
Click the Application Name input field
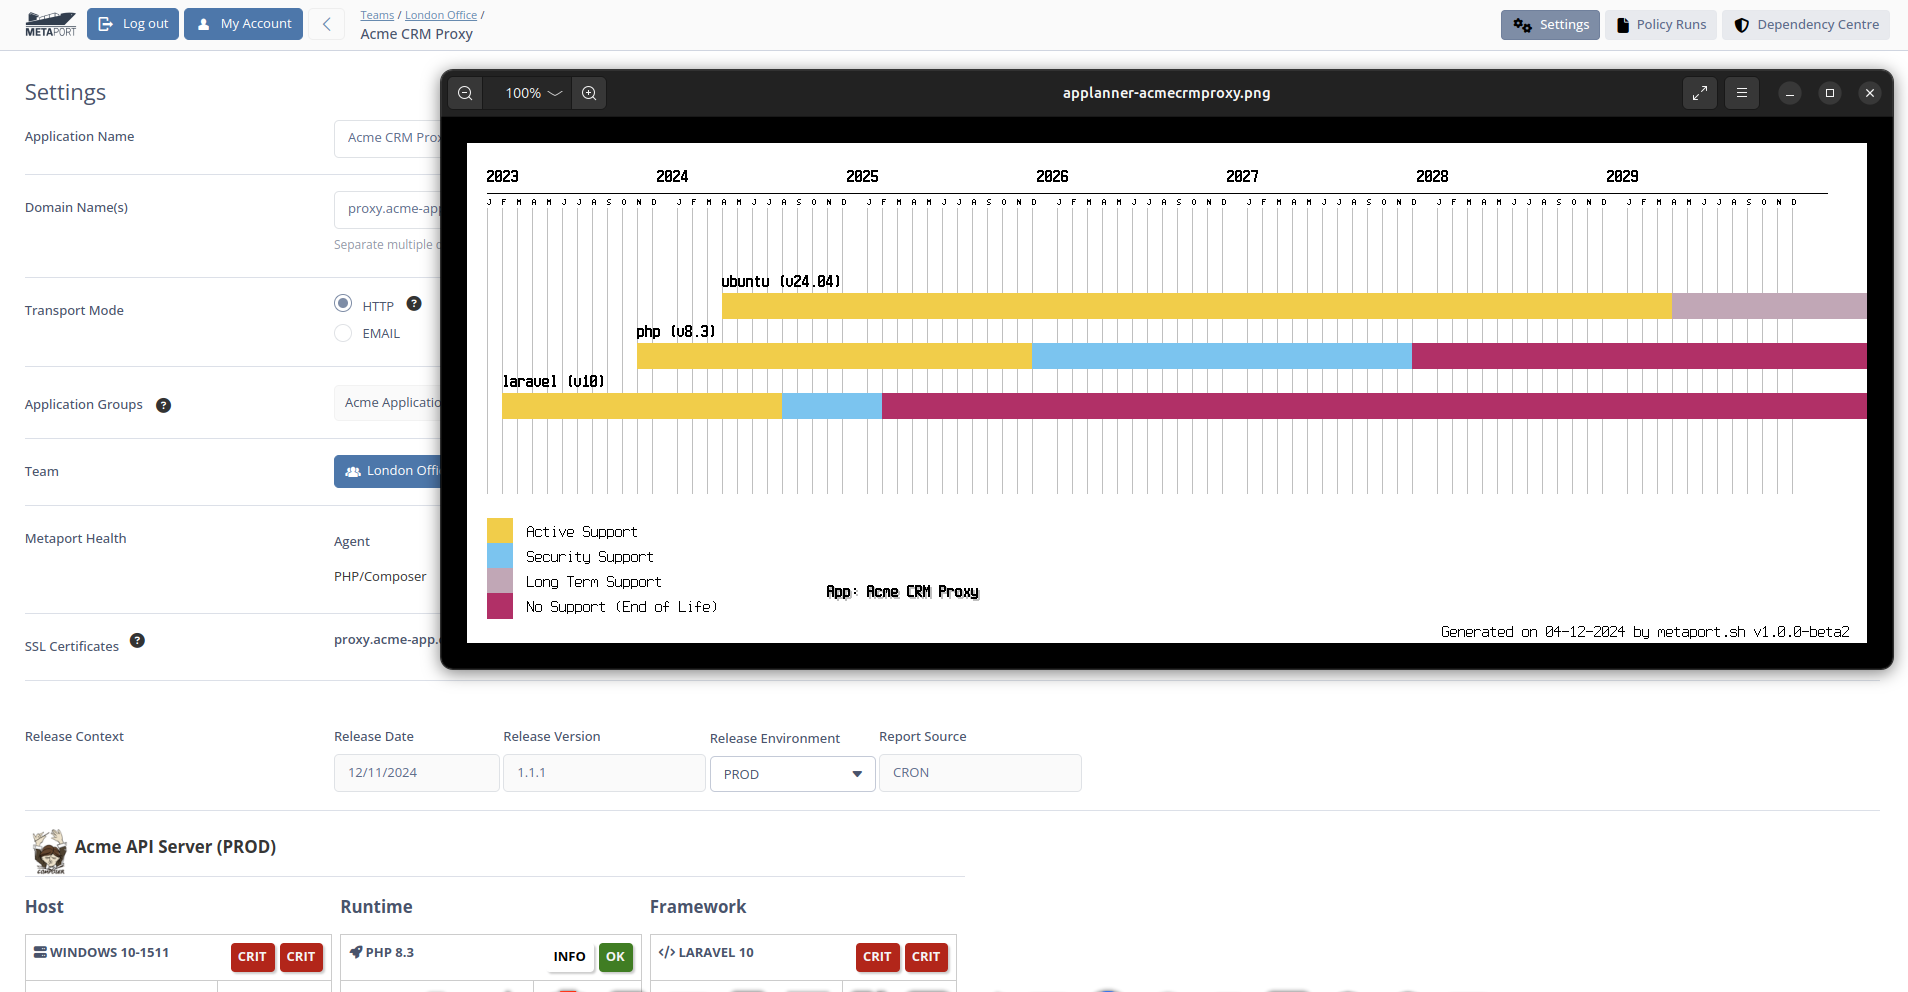[x=388, y=138]
